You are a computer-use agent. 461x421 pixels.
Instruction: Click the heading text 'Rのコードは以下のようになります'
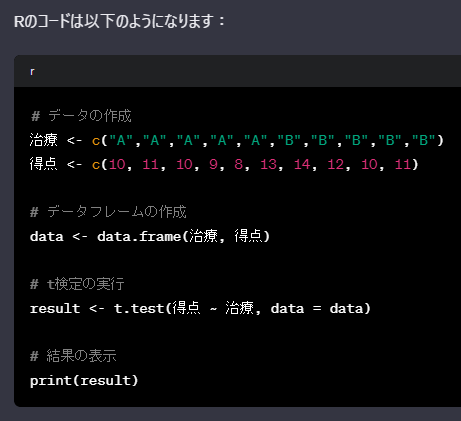114,21
